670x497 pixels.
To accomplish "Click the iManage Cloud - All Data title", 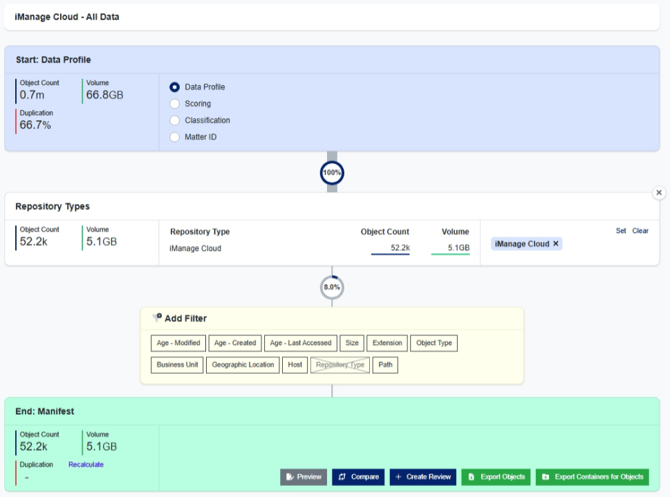I will click(67, 17).
